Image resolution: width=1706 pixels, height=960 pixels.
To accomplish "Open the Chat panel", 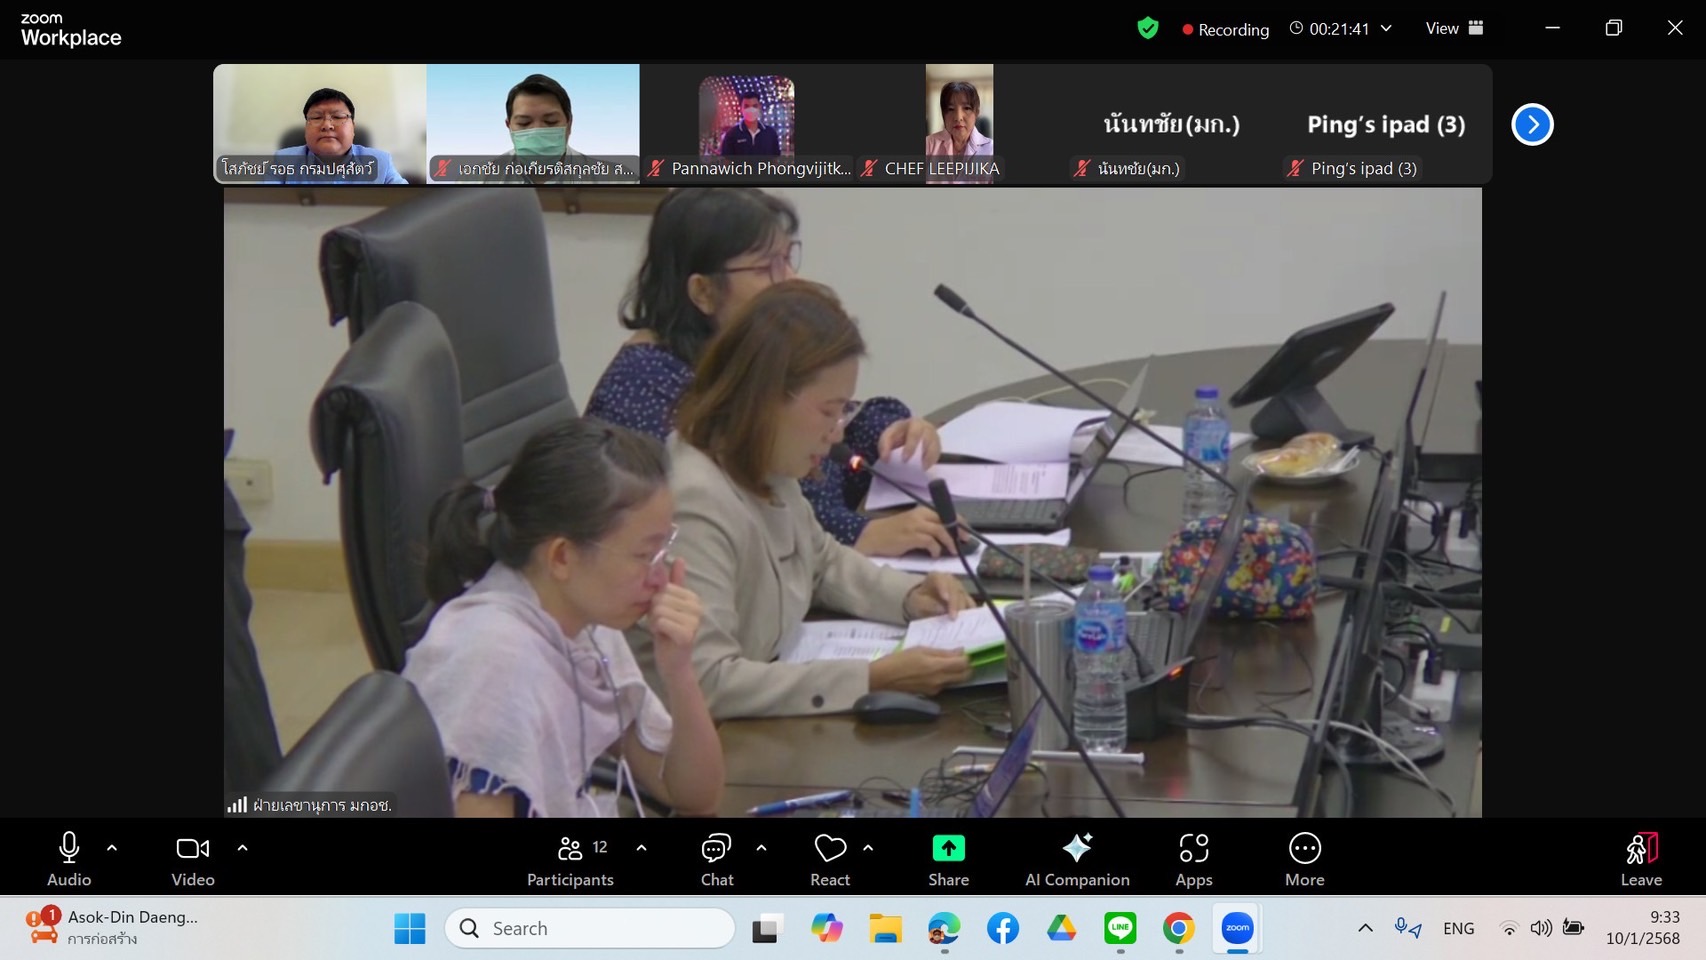I will [716, 859].
